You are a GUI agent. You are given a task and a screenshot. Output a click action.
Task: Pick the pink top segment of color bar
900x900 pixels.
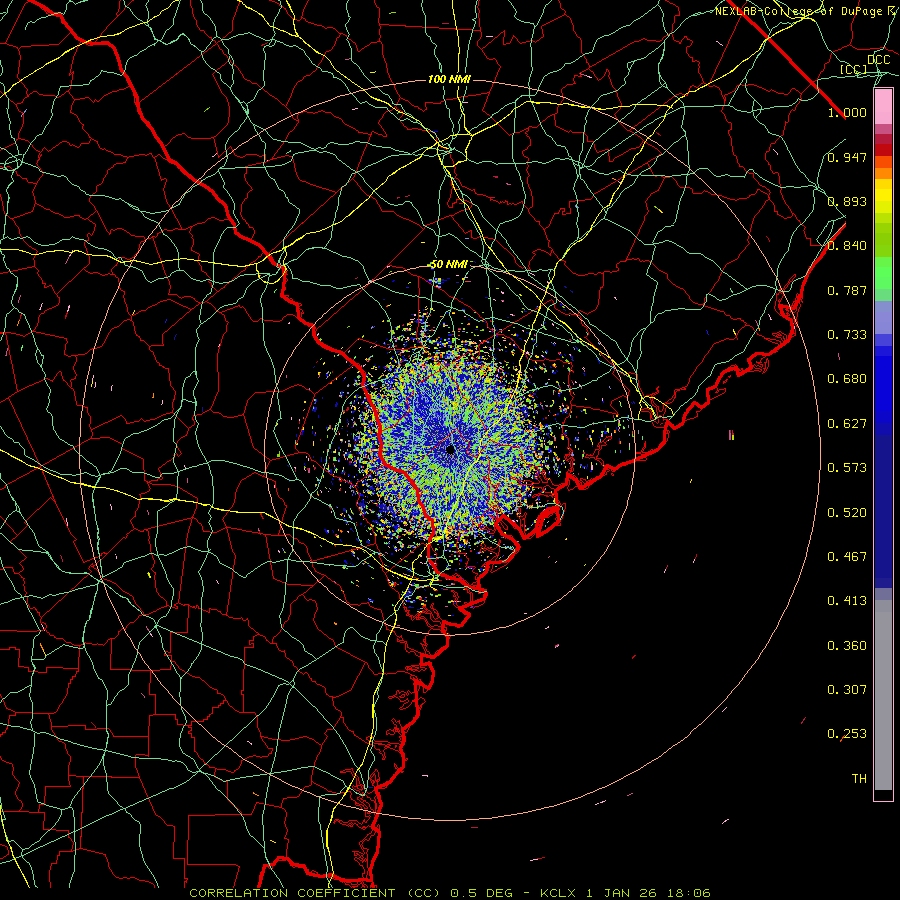click(883, 107)
